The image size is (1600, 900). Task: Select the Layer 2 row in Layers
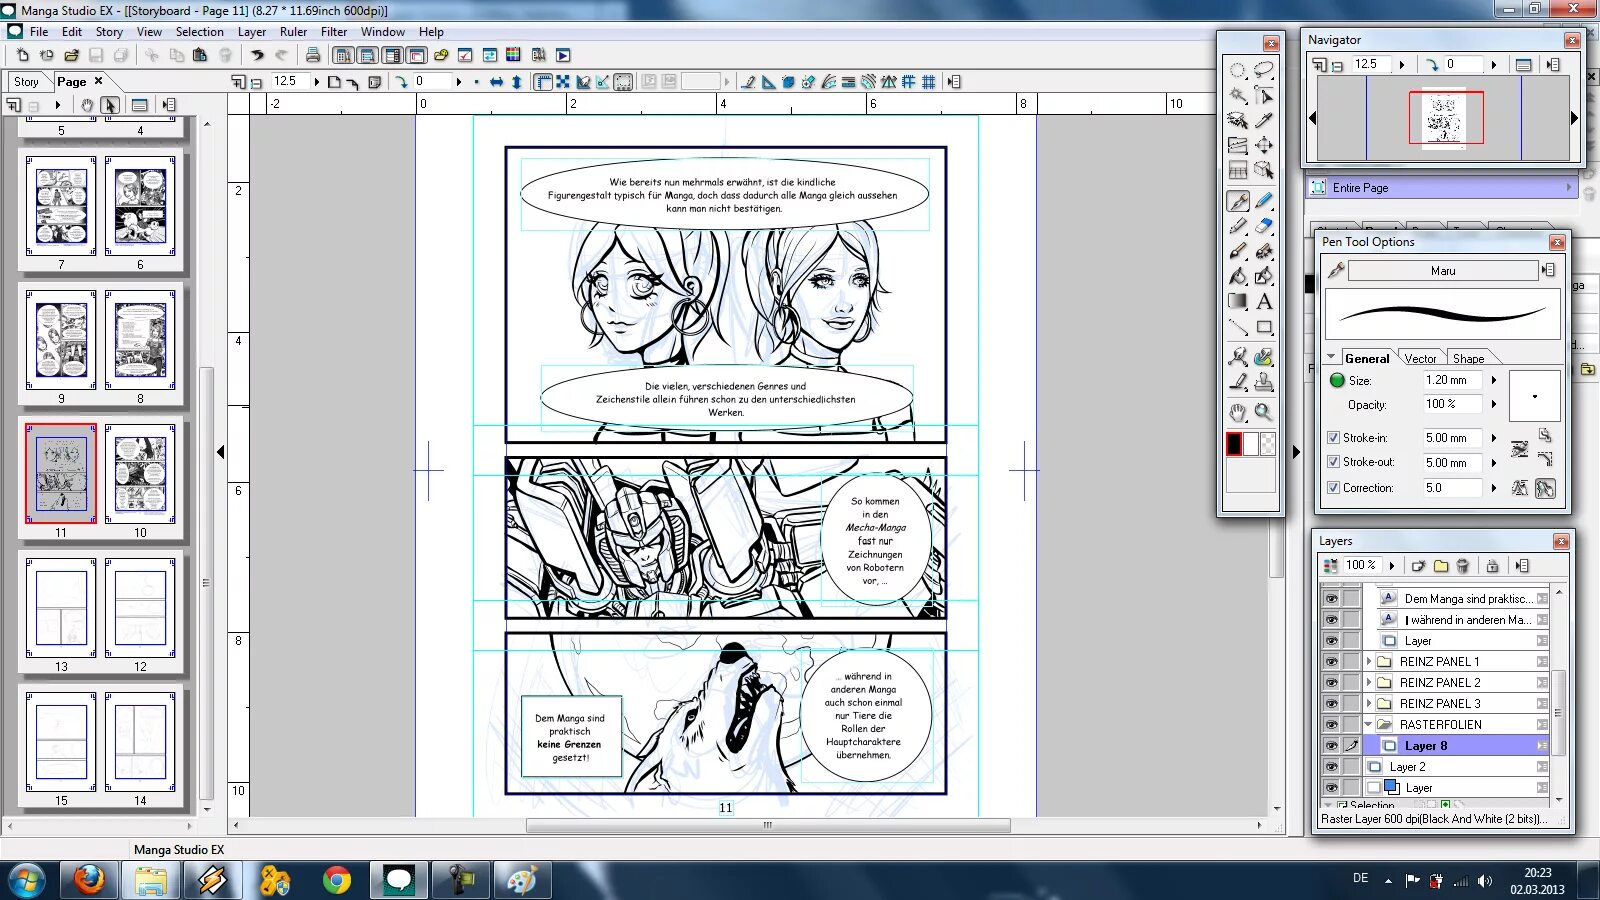pyautogui.click(x=1458, y=767)
